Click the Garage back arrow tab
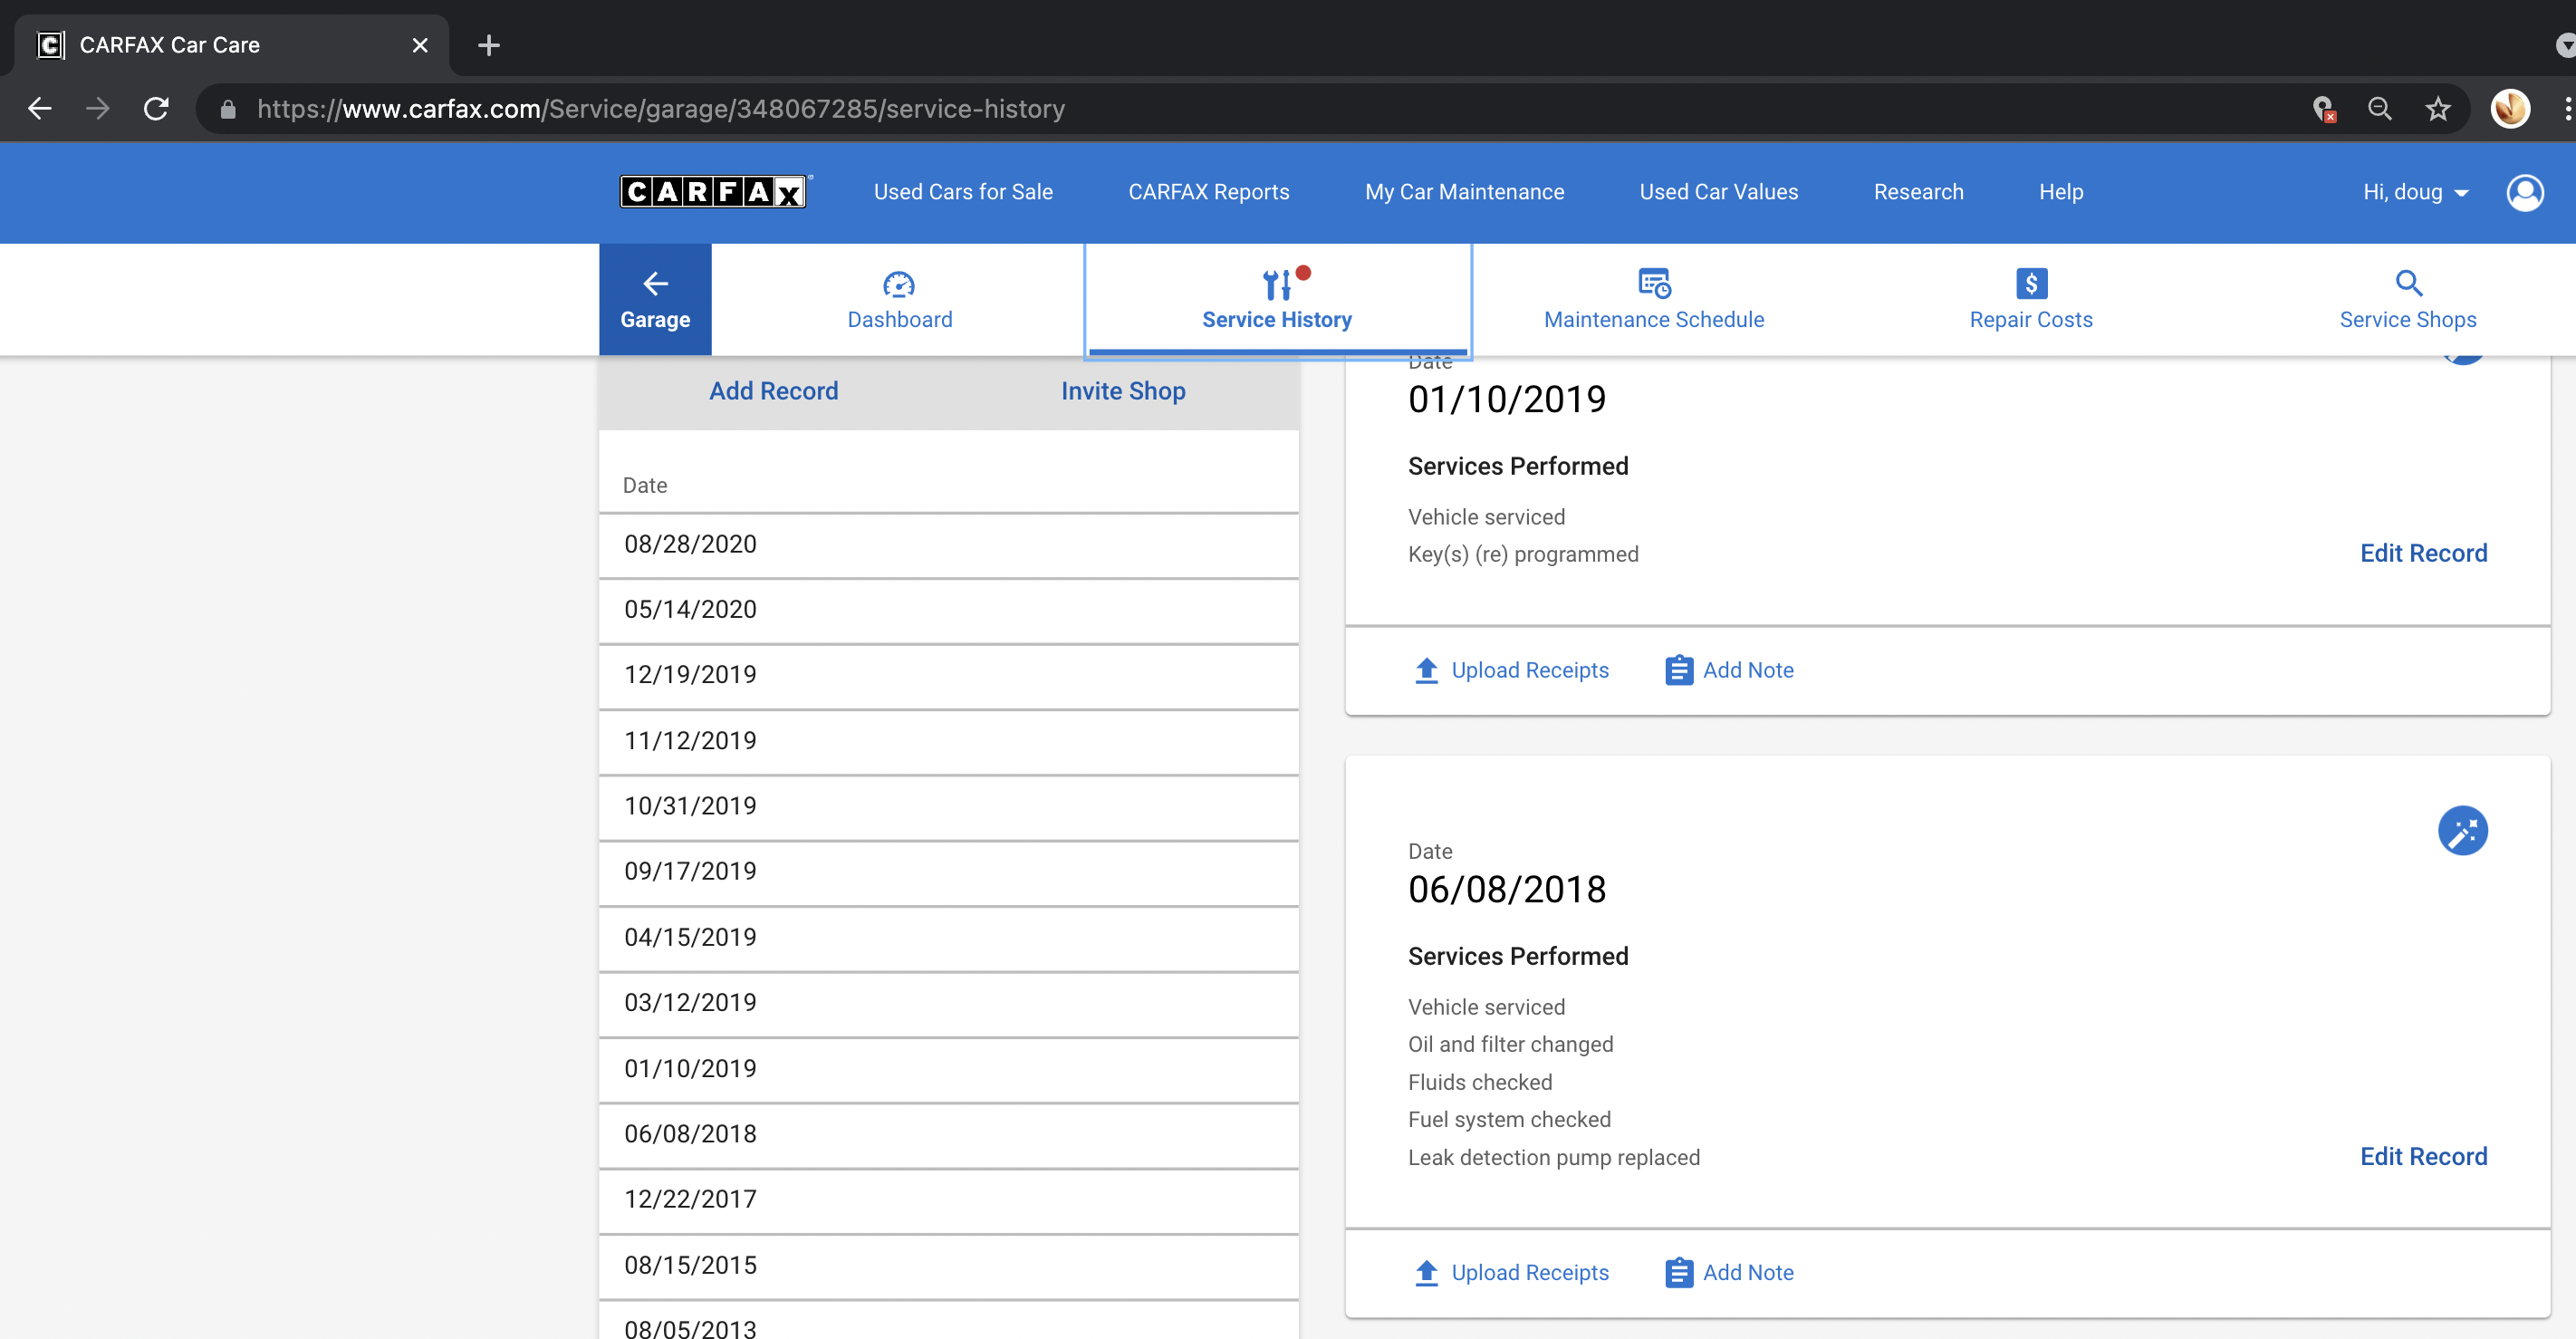2576x1339 pixels. (x=655, y=299)
